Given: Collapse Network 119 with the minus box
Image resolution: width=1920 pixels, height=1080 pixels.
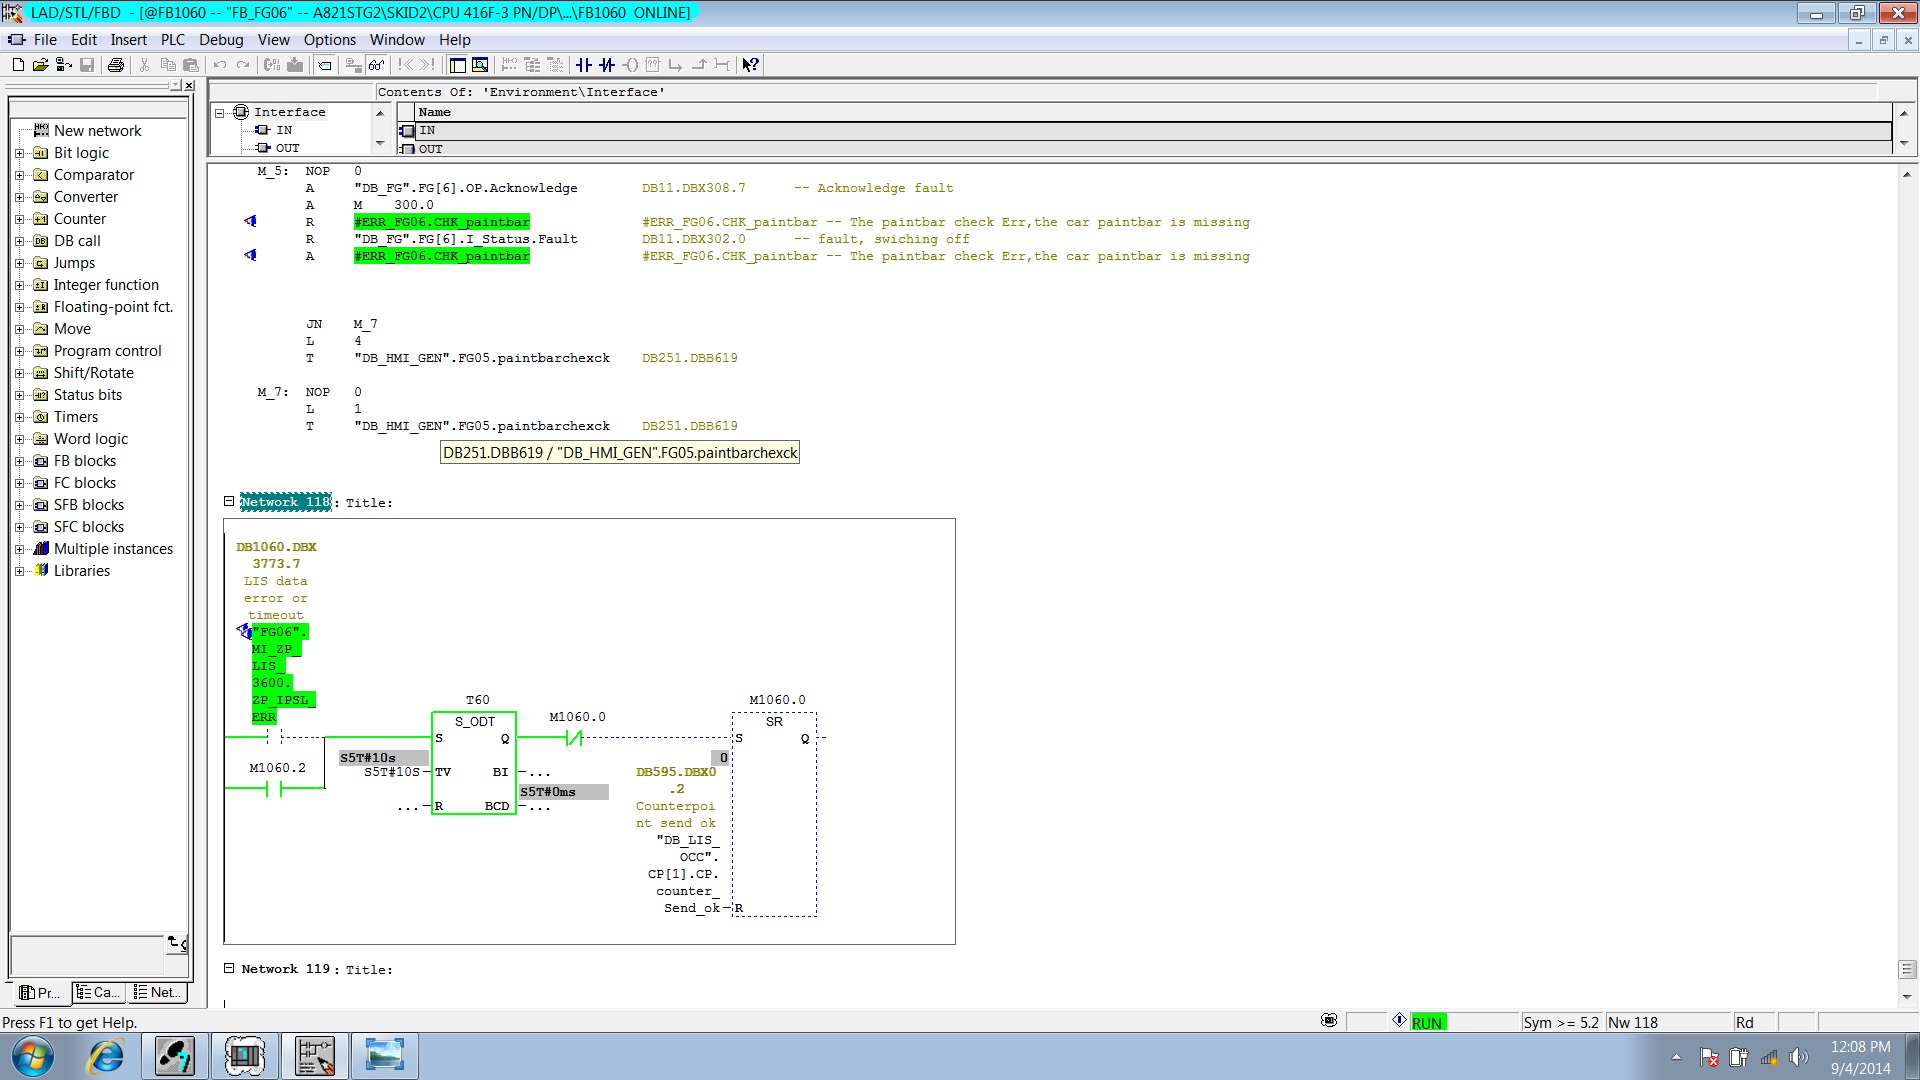Looking at the screenshot, I should point(229,968).
